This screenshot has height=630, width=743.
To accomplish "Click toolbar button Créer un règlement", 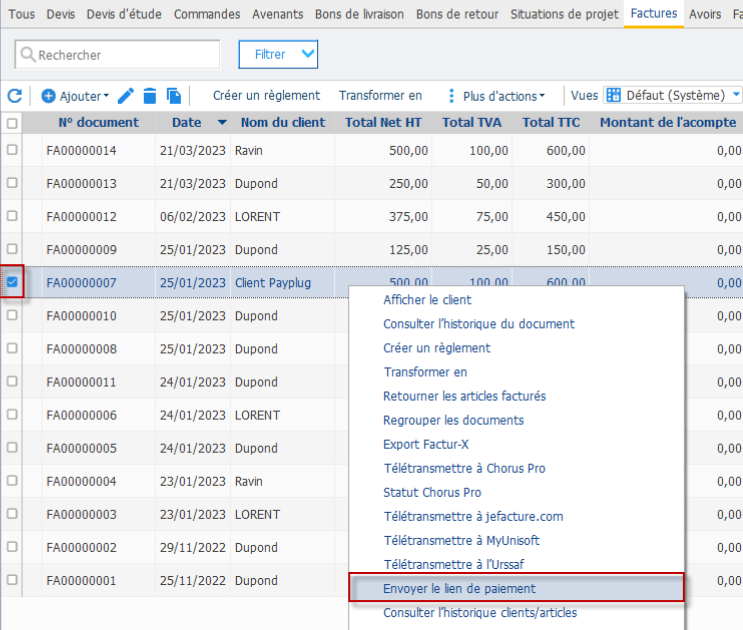I will (266, 96).
